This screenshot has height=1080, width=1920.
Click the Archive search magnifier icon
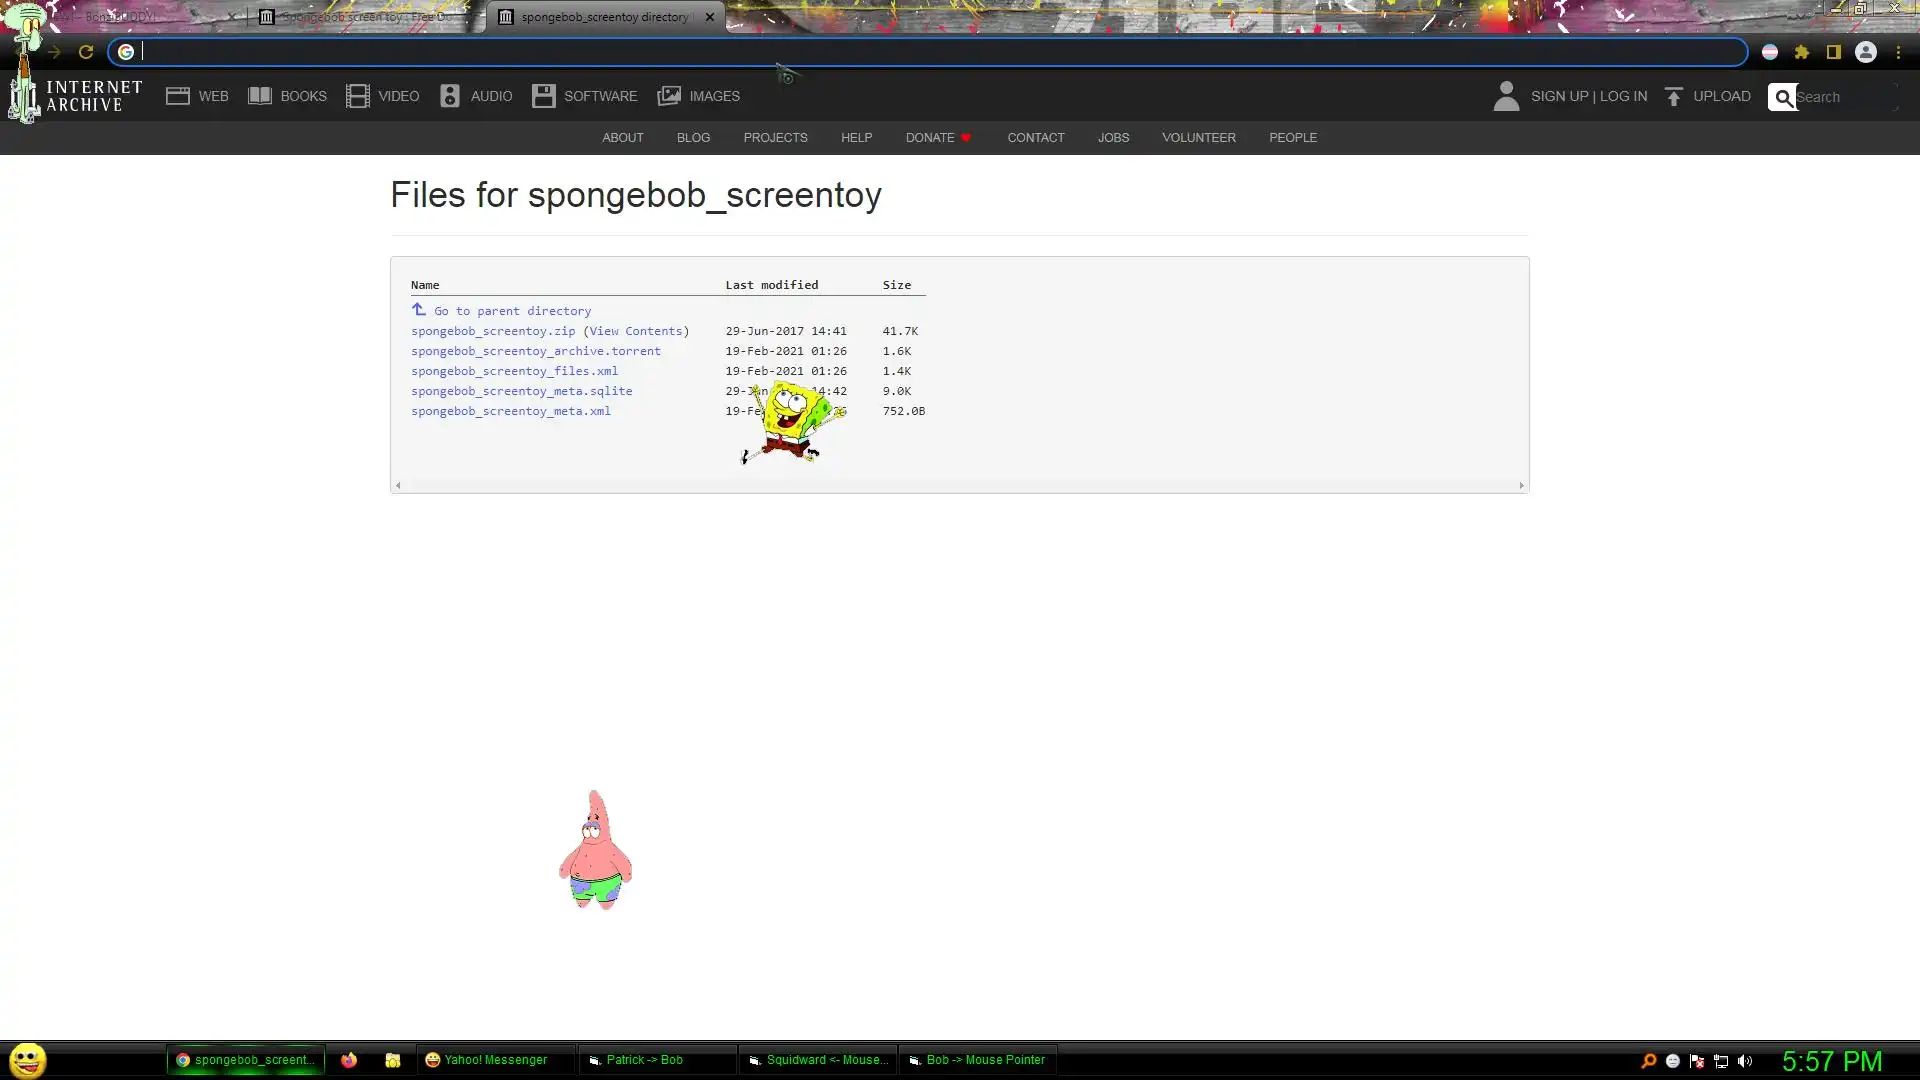1783,97
